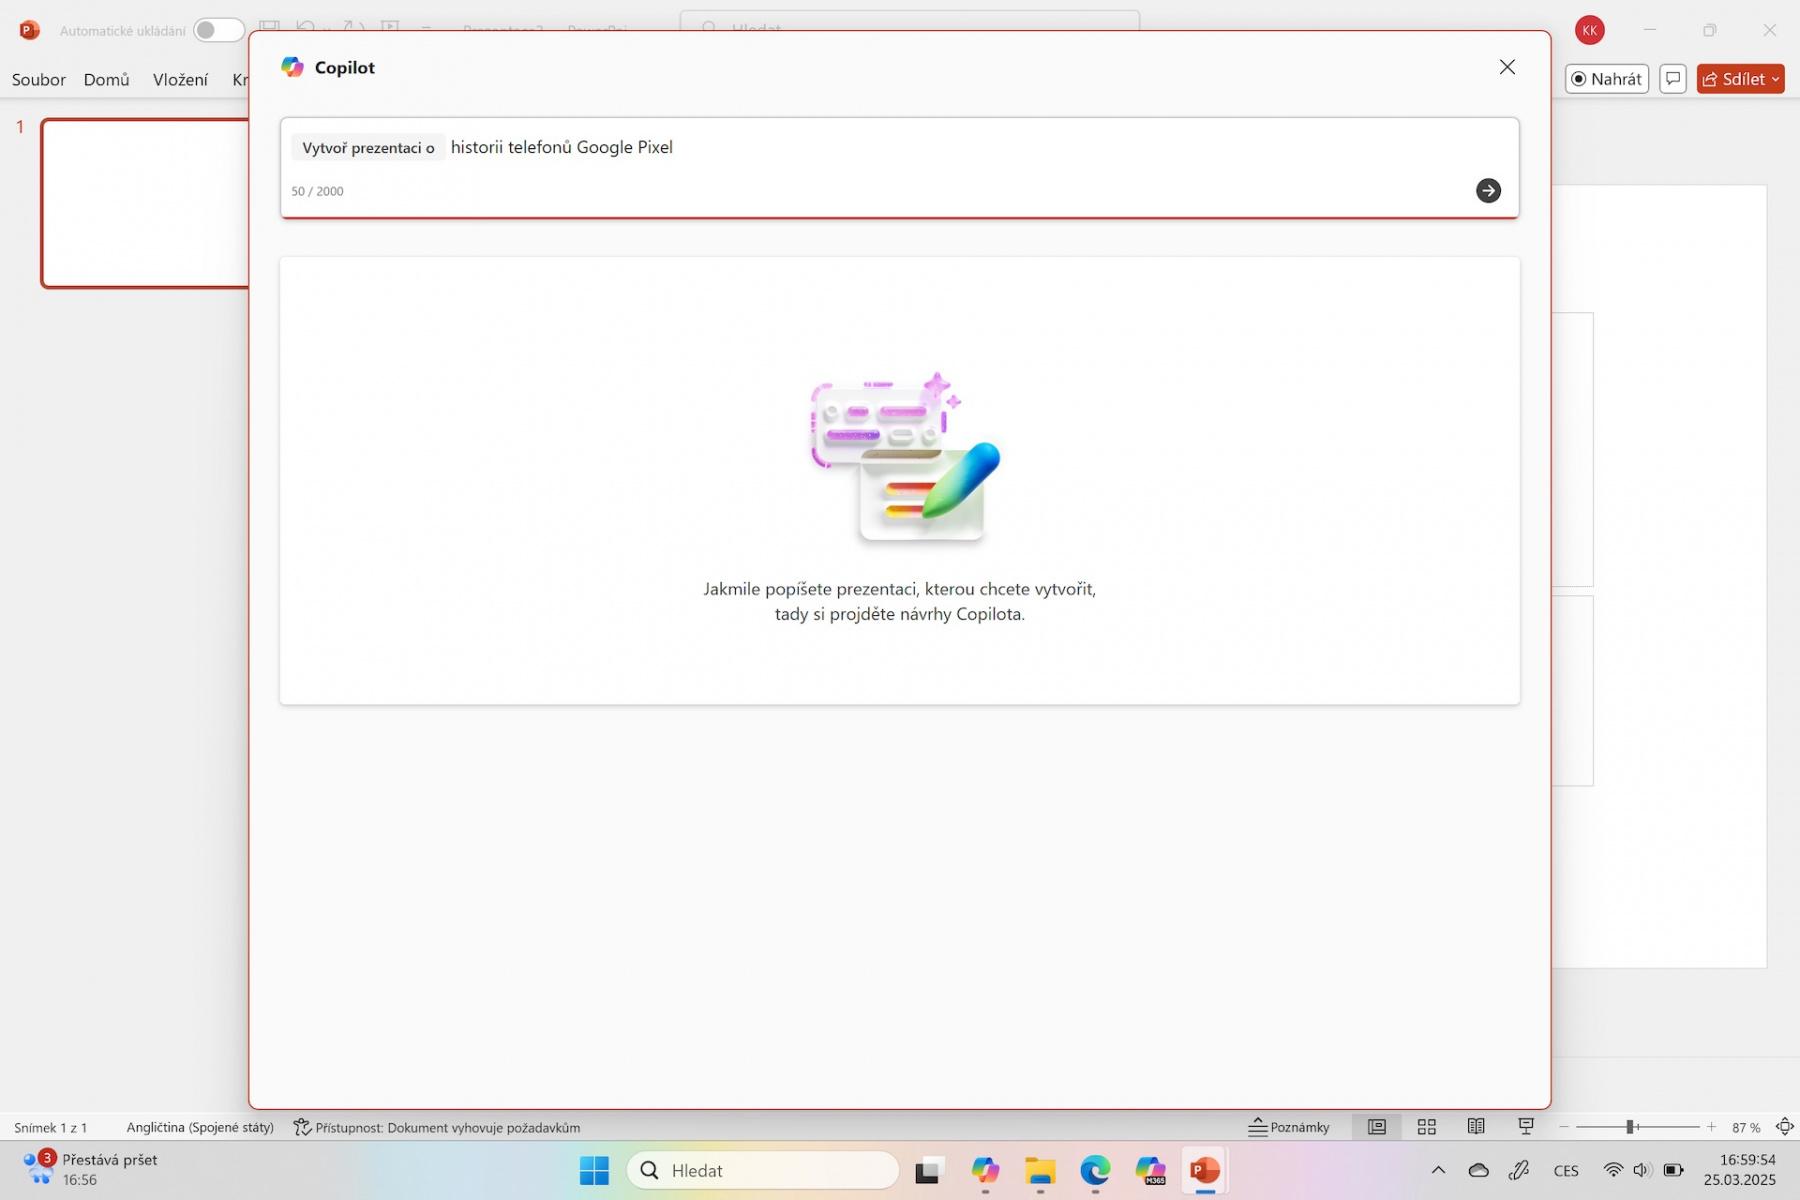Click zoom out minus button
The image size is (1800, 1200).
coord(1564,1127)
